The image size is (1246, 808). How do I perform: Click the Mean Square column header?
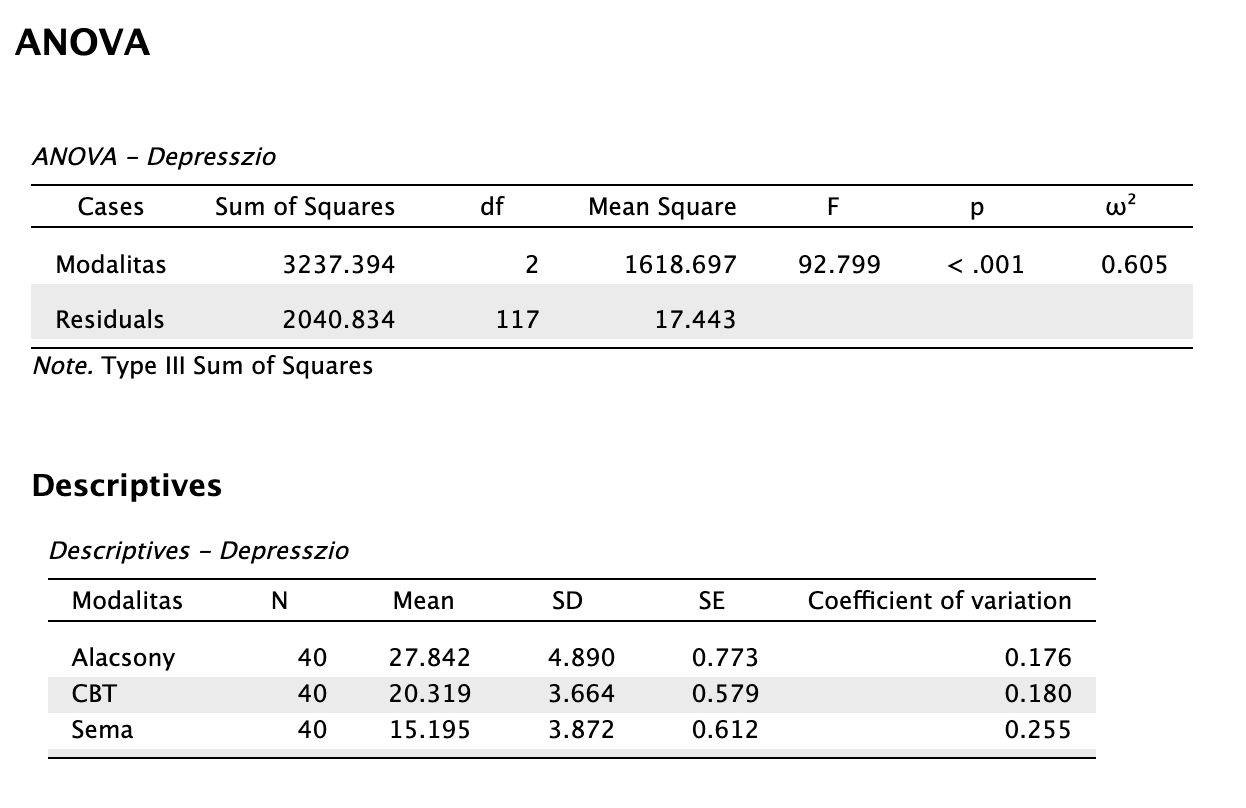662,207
